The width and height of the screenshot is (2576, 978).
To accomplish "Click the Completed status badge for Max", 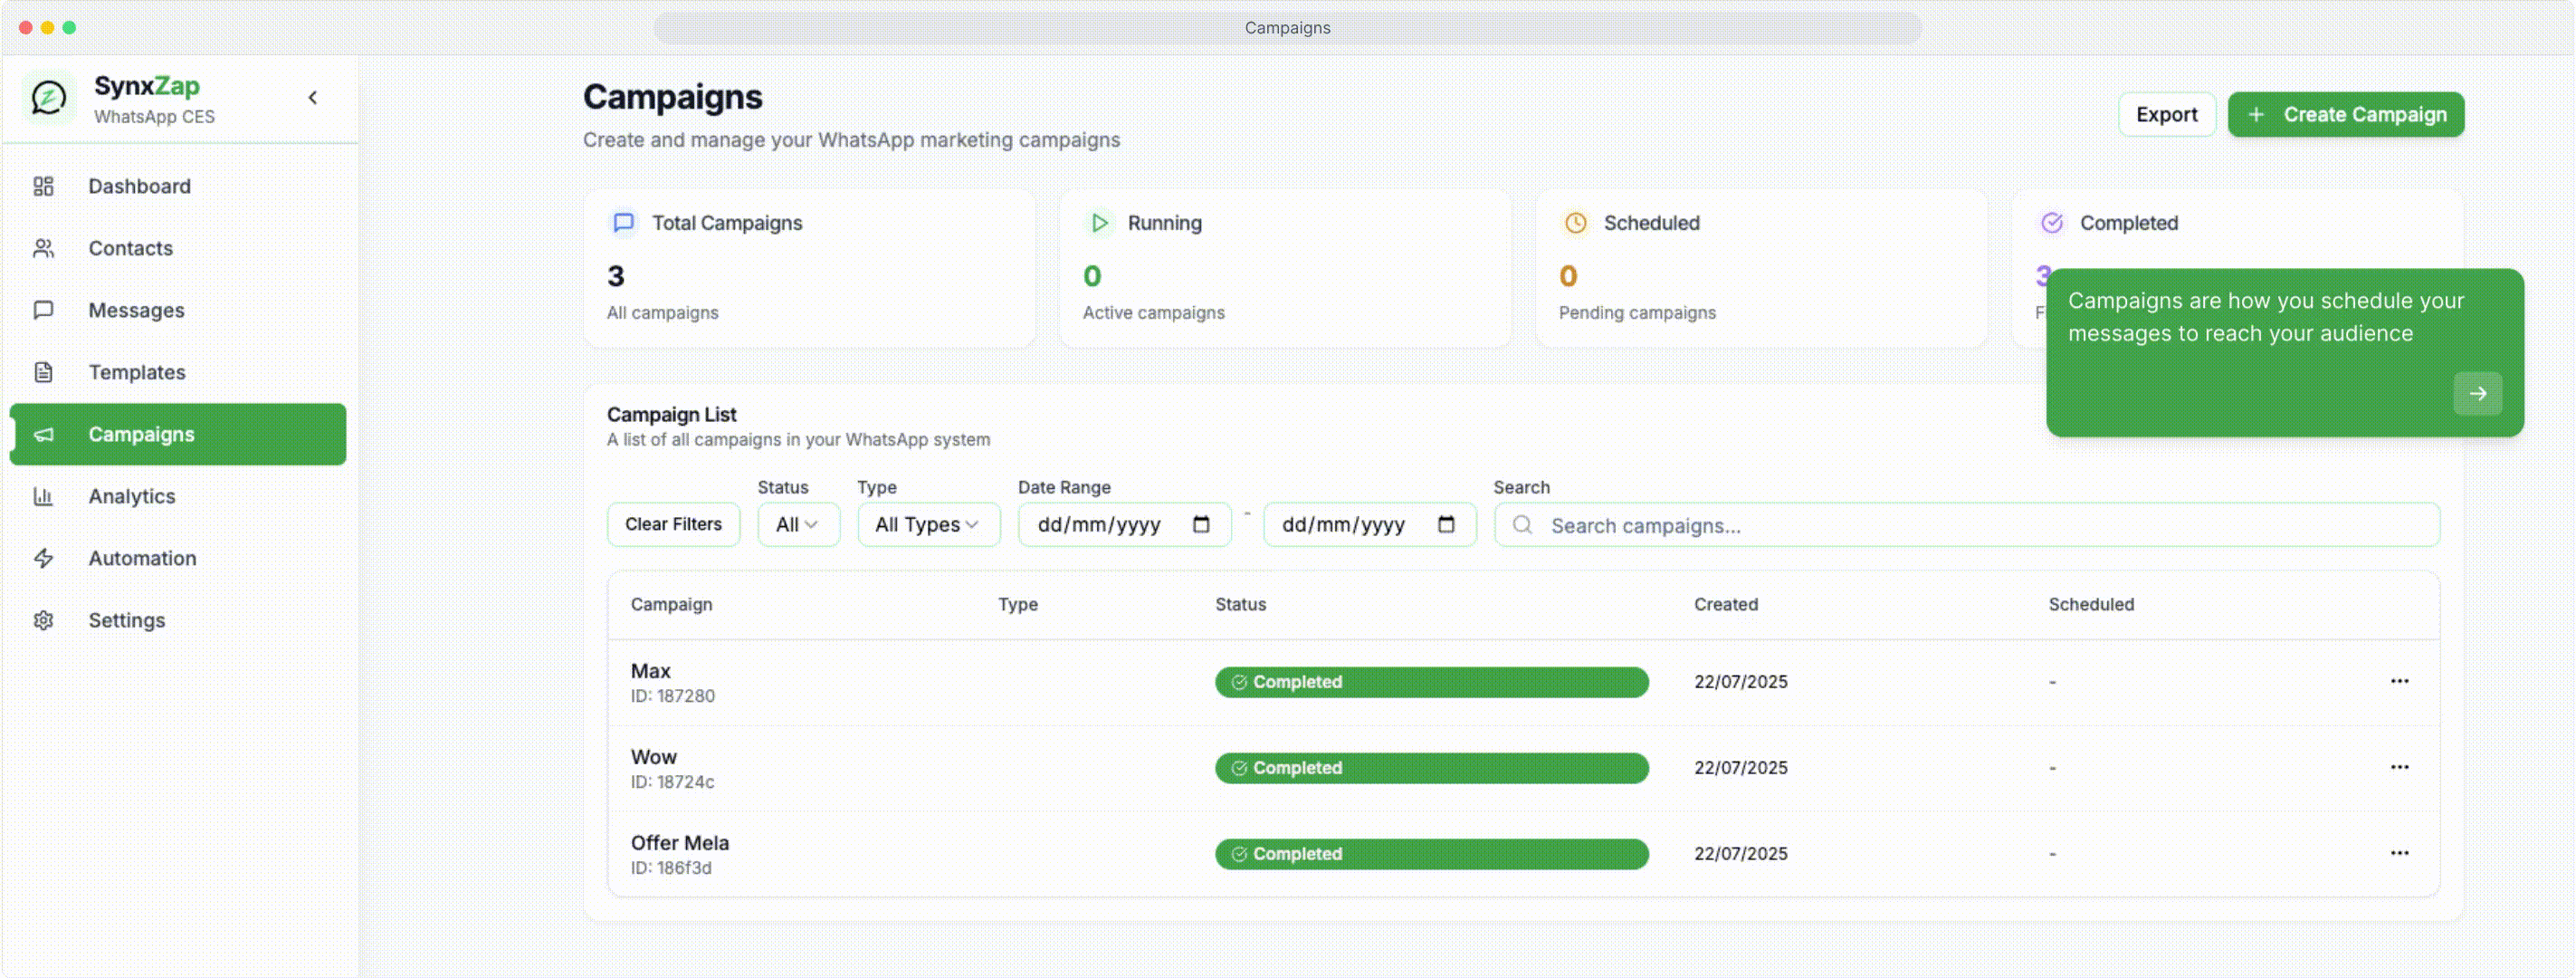I will 1431,682.
